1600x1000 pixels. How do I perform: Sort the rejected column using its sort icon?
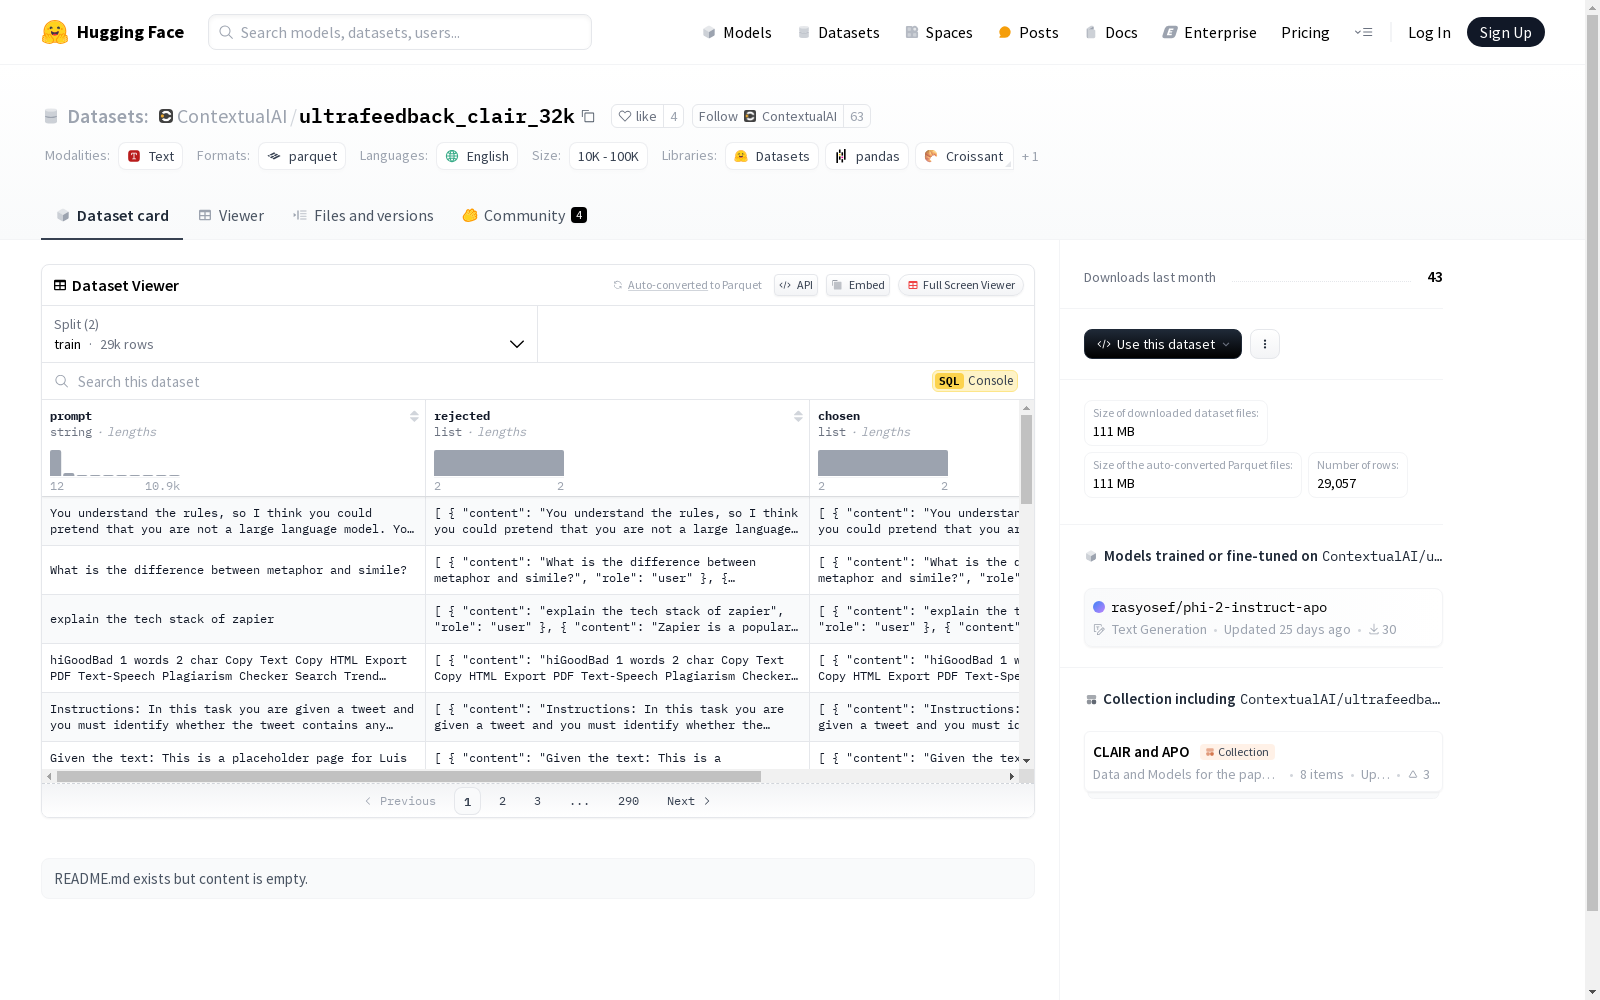point(798,416)
